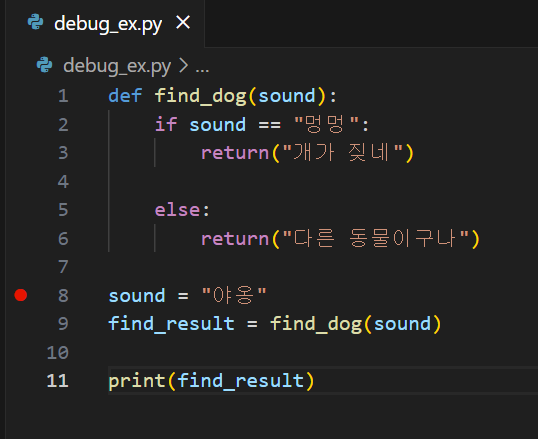
Task: Open the debug_ex.py breadcrumb item
Action: click(x=117, y=66)
